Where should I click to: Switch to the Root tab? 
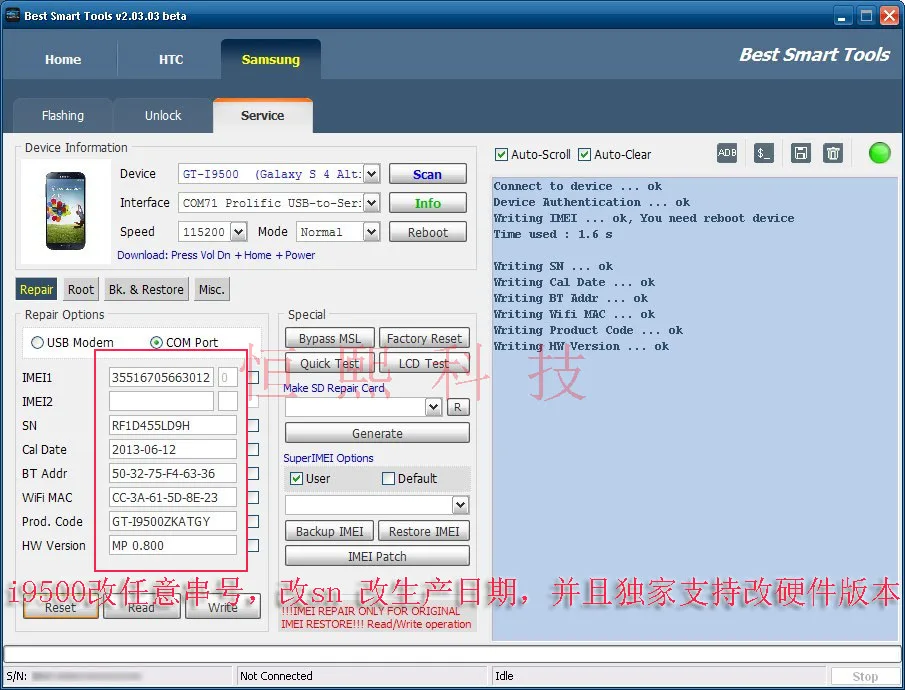pyautogui.click(x=81, y=289)
